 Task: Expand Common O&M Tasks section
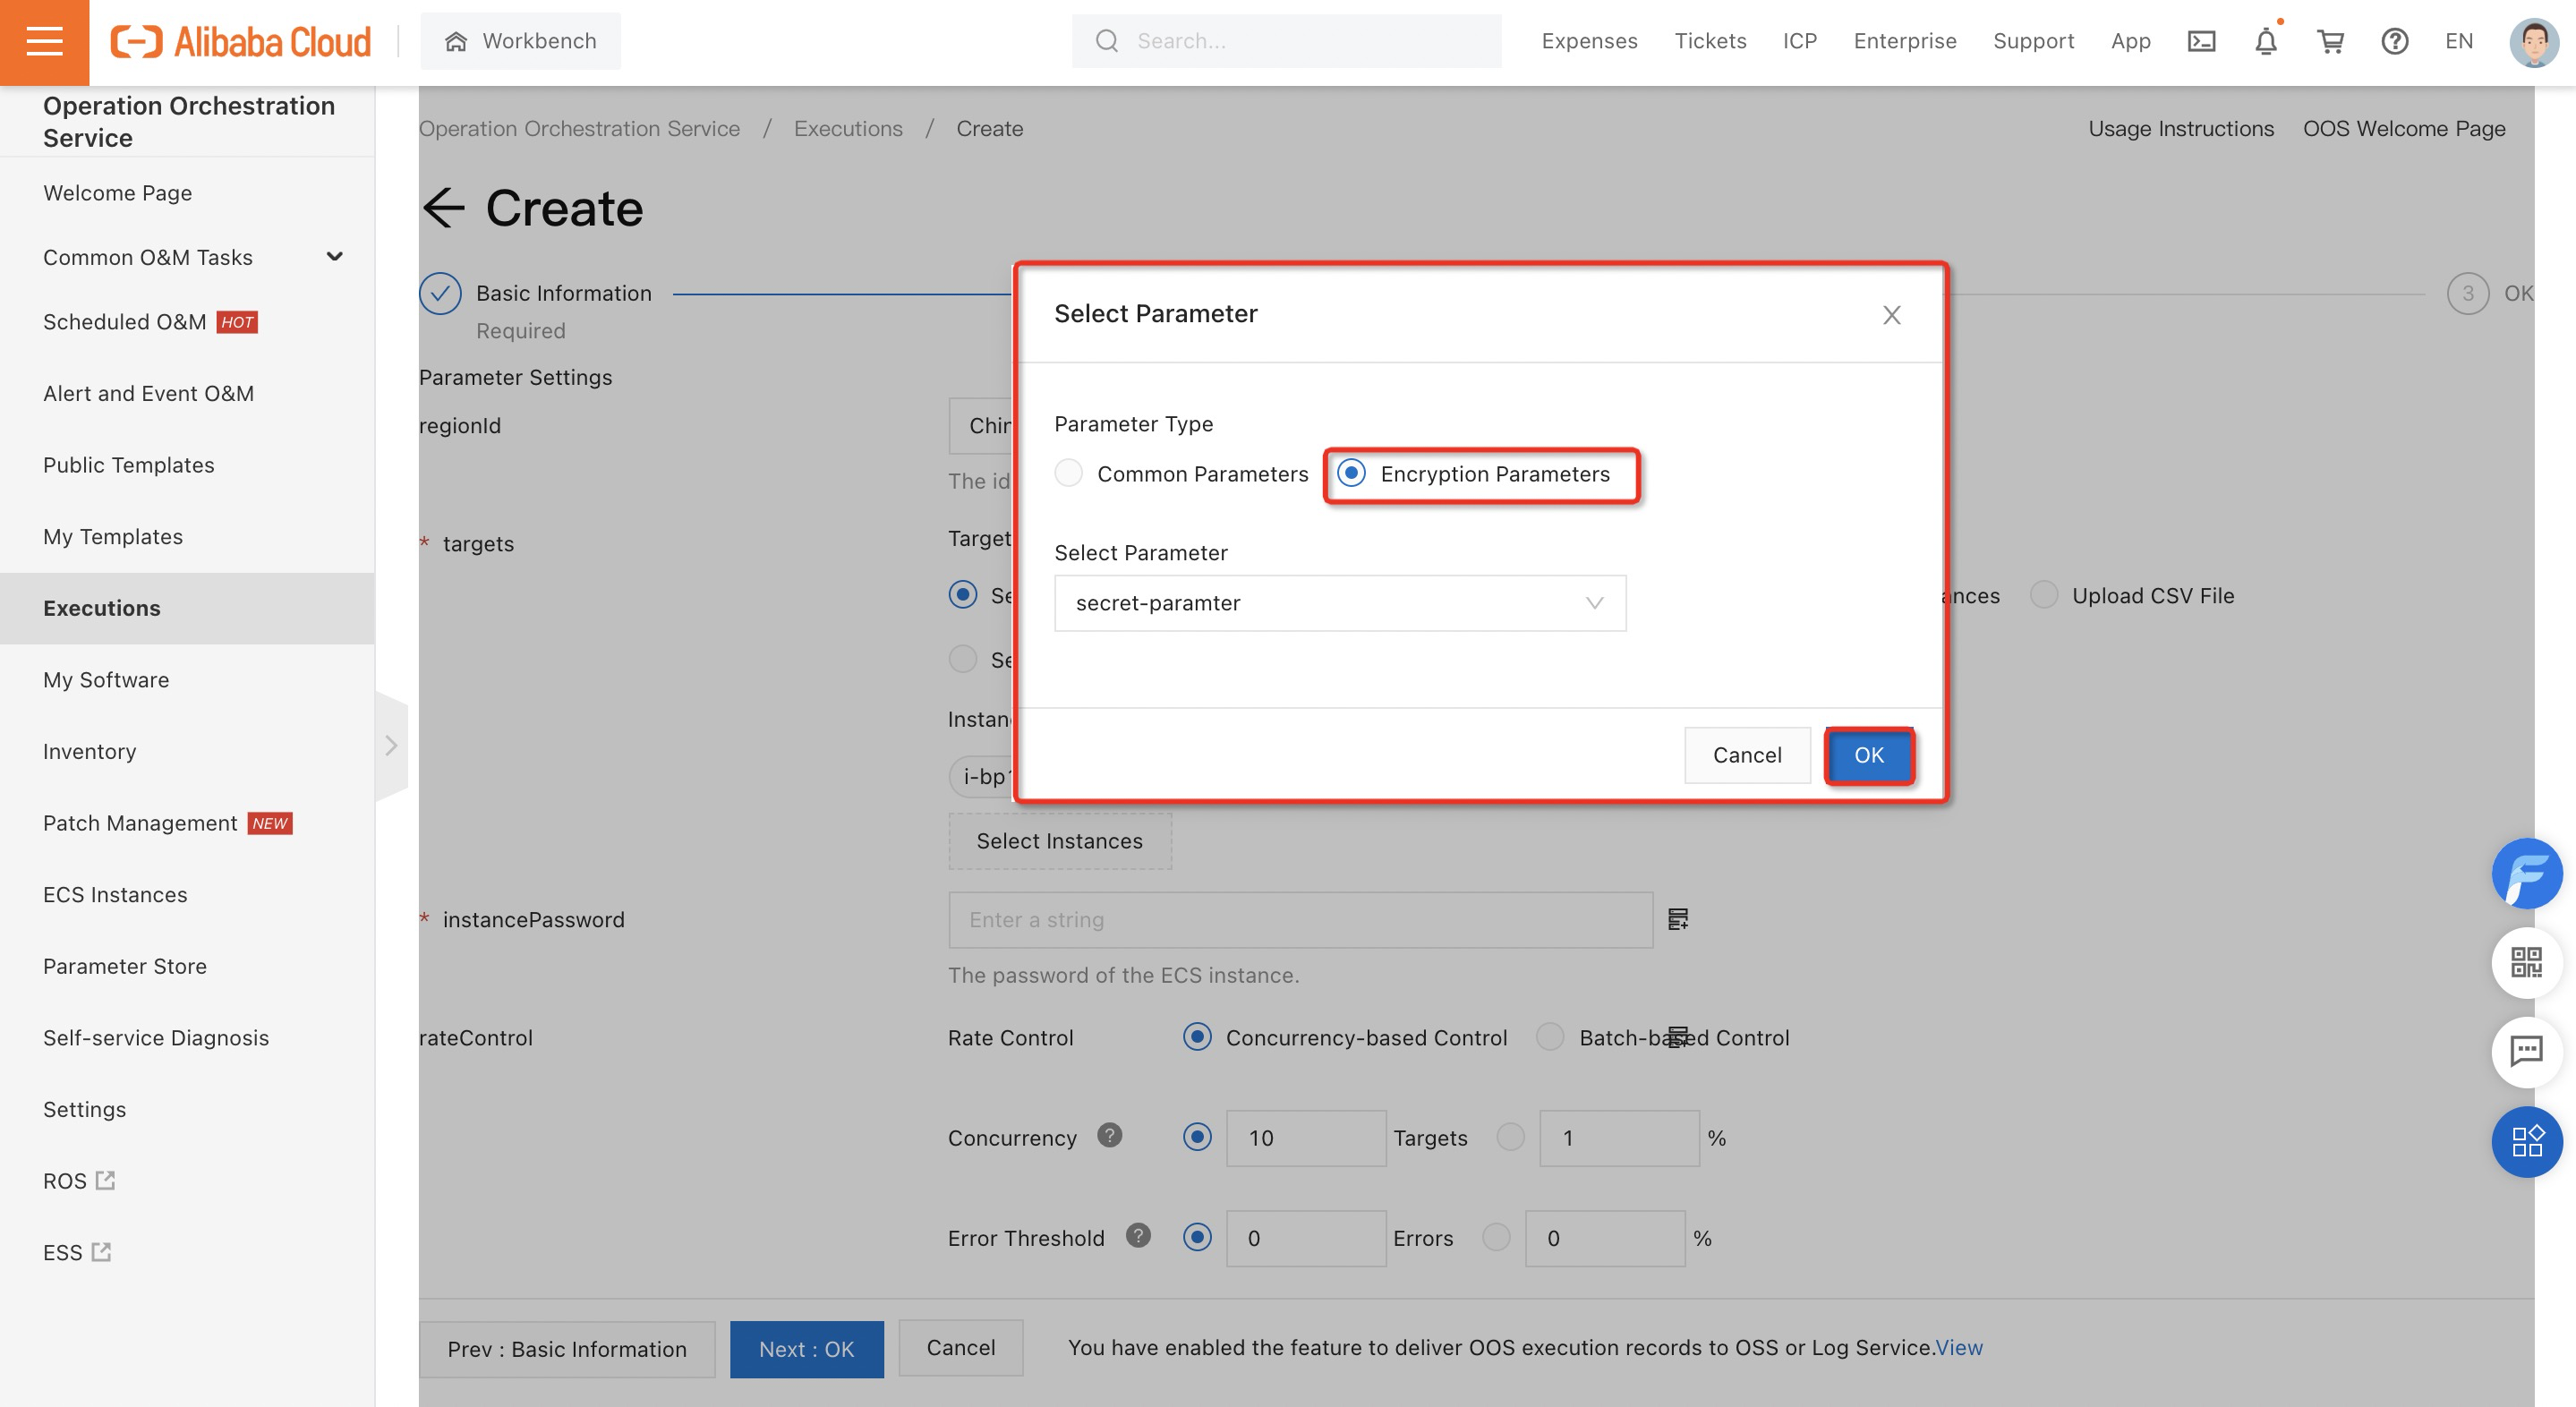pyautogui.click(x=188, y=257)
